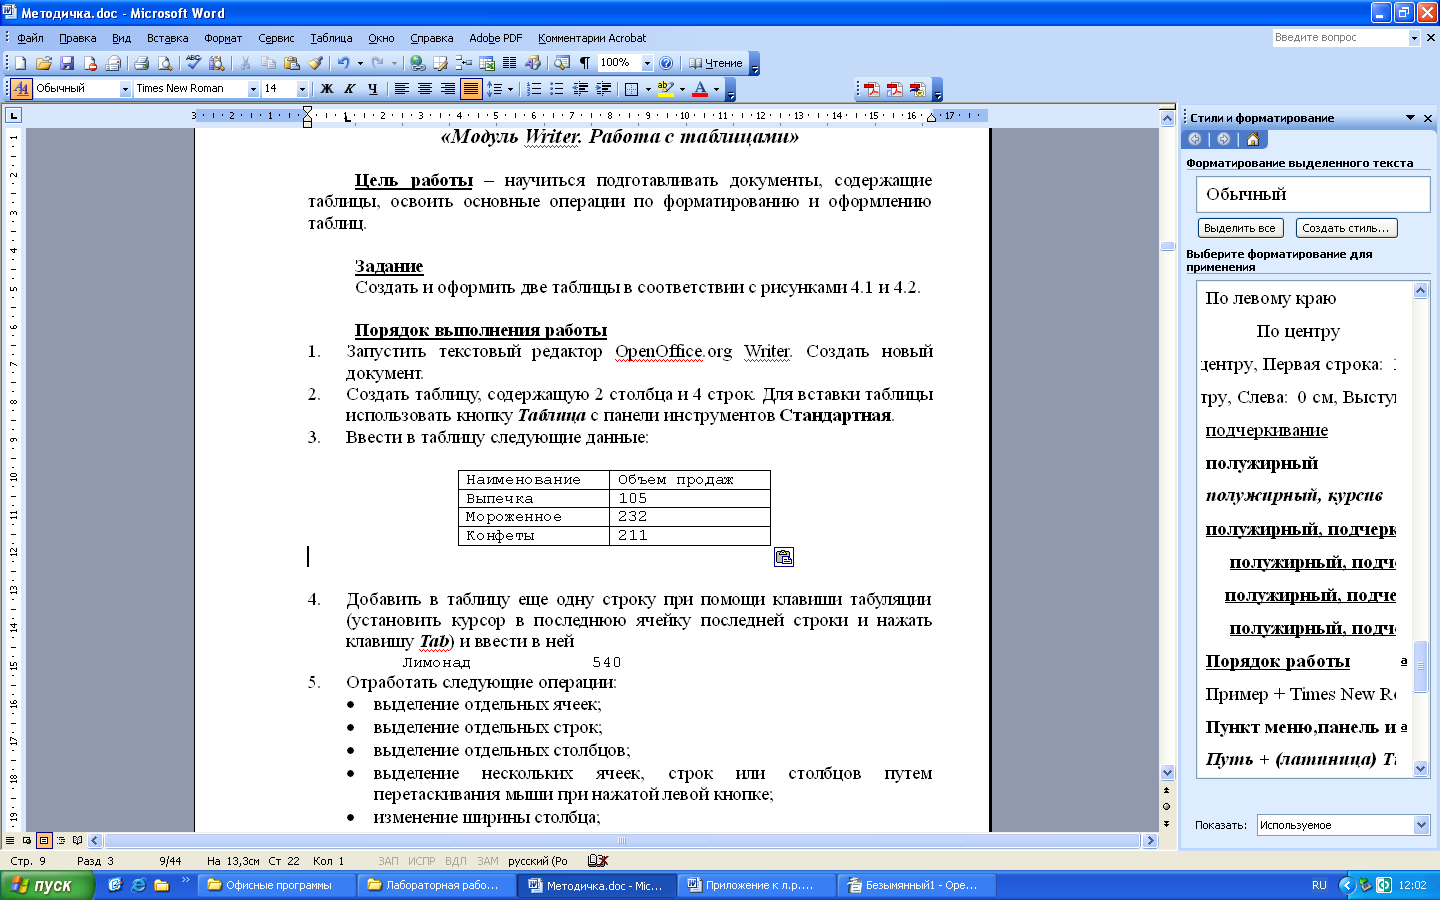Switch to Normal view button at bottom
The image size is (1440, 900).
pos(11,841)
